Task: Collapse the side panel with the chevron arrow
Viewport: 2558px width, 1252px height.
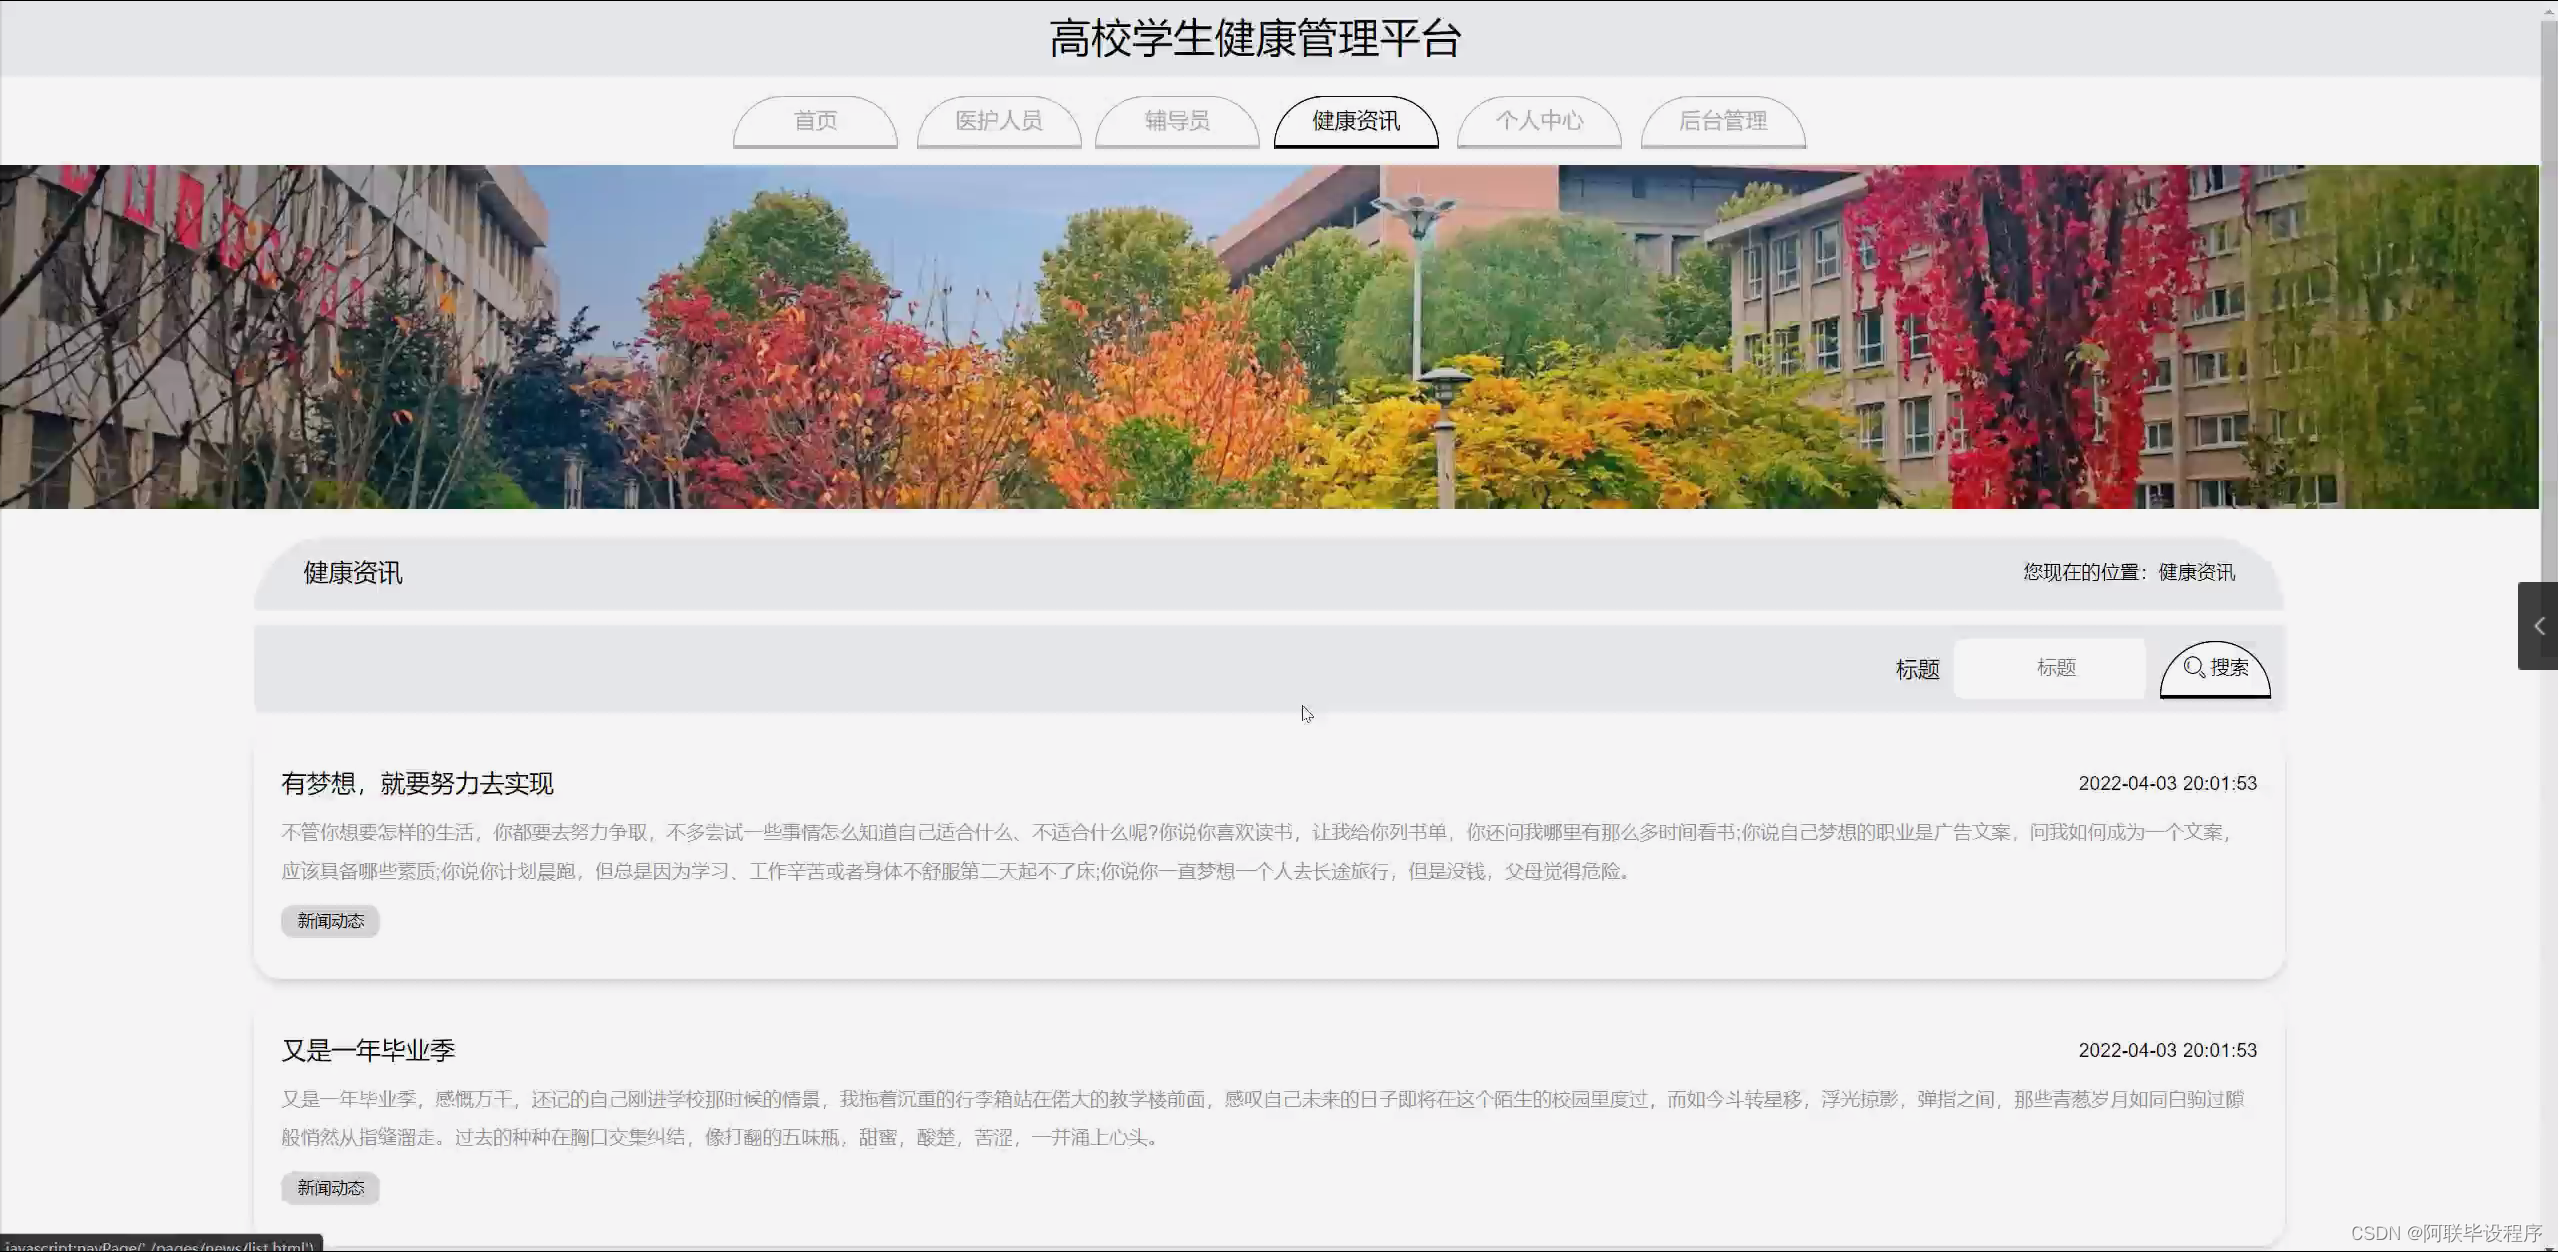Action: point(2538,626)
